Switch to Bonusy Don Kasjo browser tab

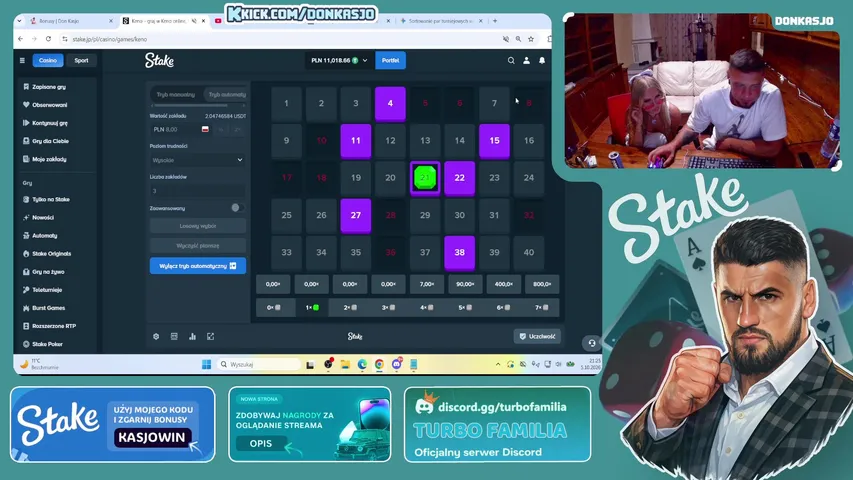pos(71,21)
